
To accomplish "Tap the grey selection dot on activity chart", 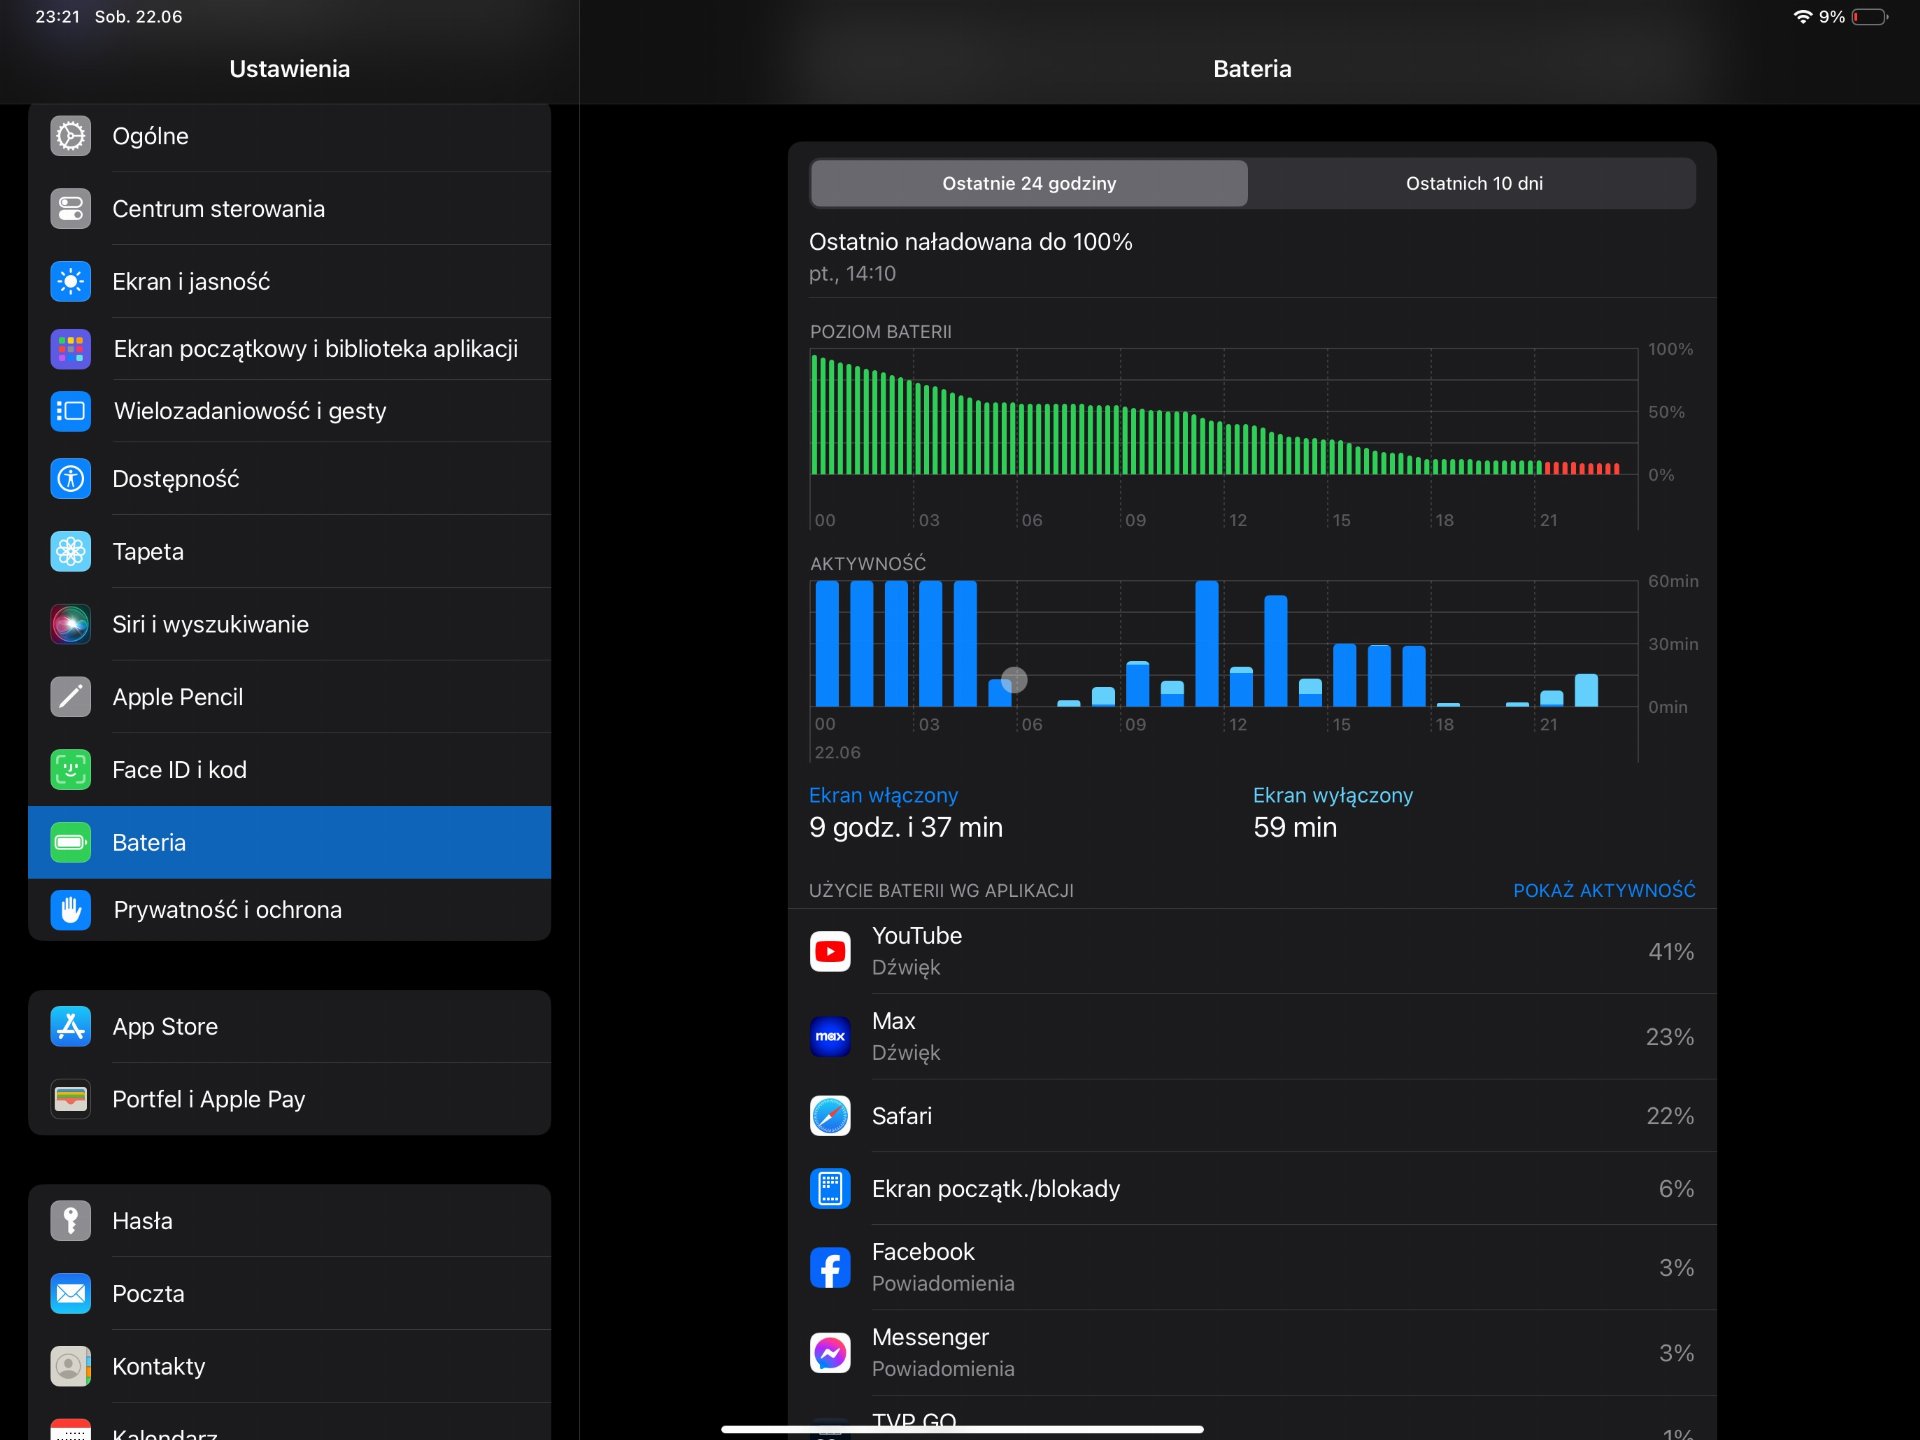I will tap(1014, 680).
